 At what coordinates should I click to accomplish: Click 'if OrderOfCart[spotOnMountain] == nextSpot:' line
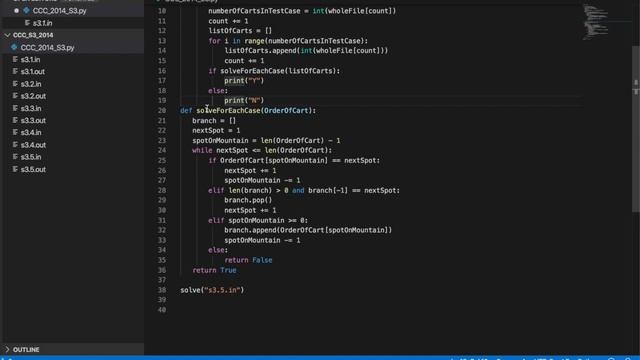click(294, 161)
